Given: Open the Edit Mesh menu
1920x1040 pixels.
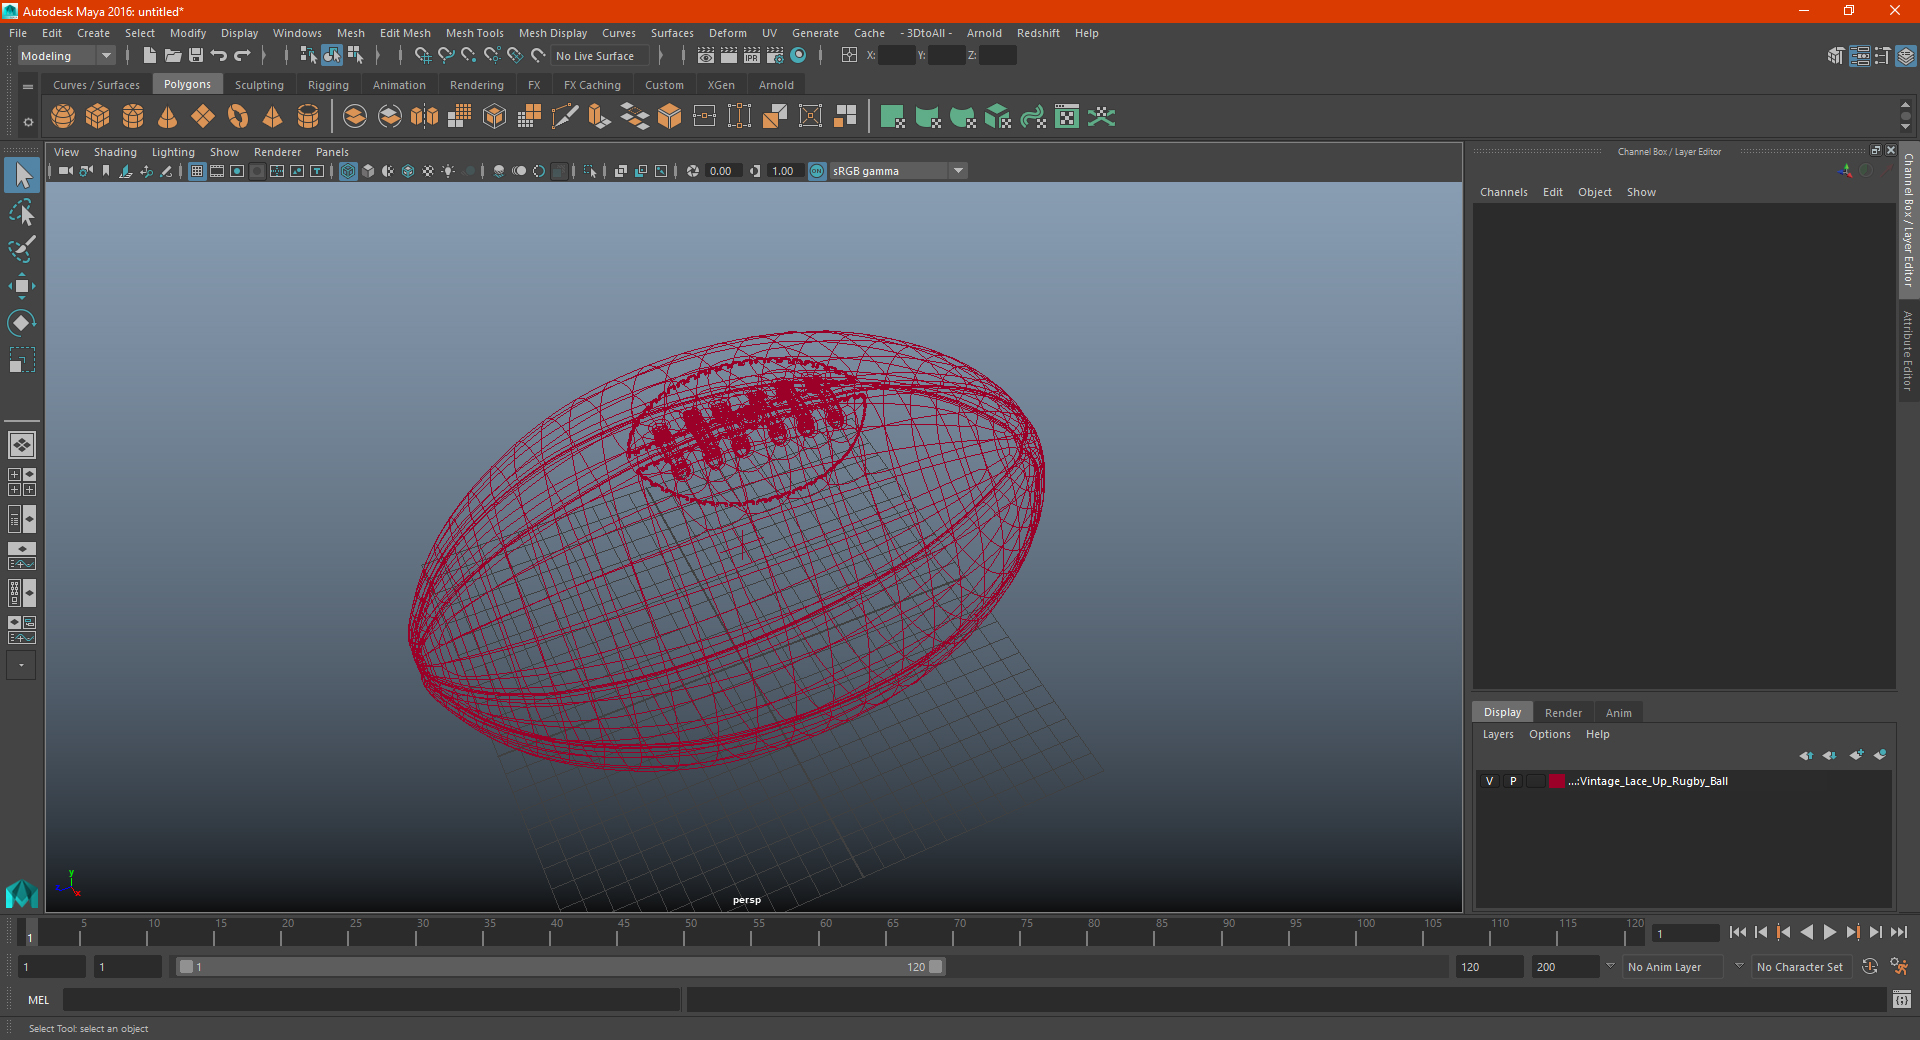Looking at the screenshot, I should [405, 33].
